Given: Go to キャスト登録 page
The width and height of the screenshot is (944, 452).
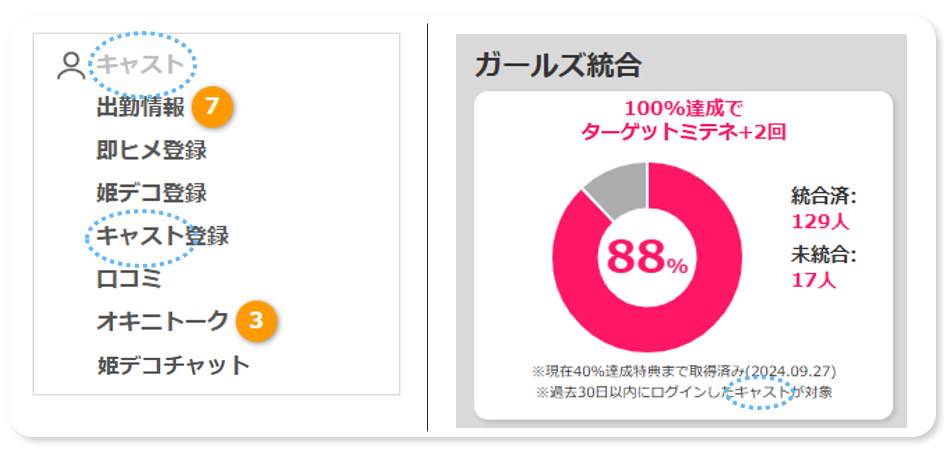Looking at the screenshot, I should [x=162, y=236].
